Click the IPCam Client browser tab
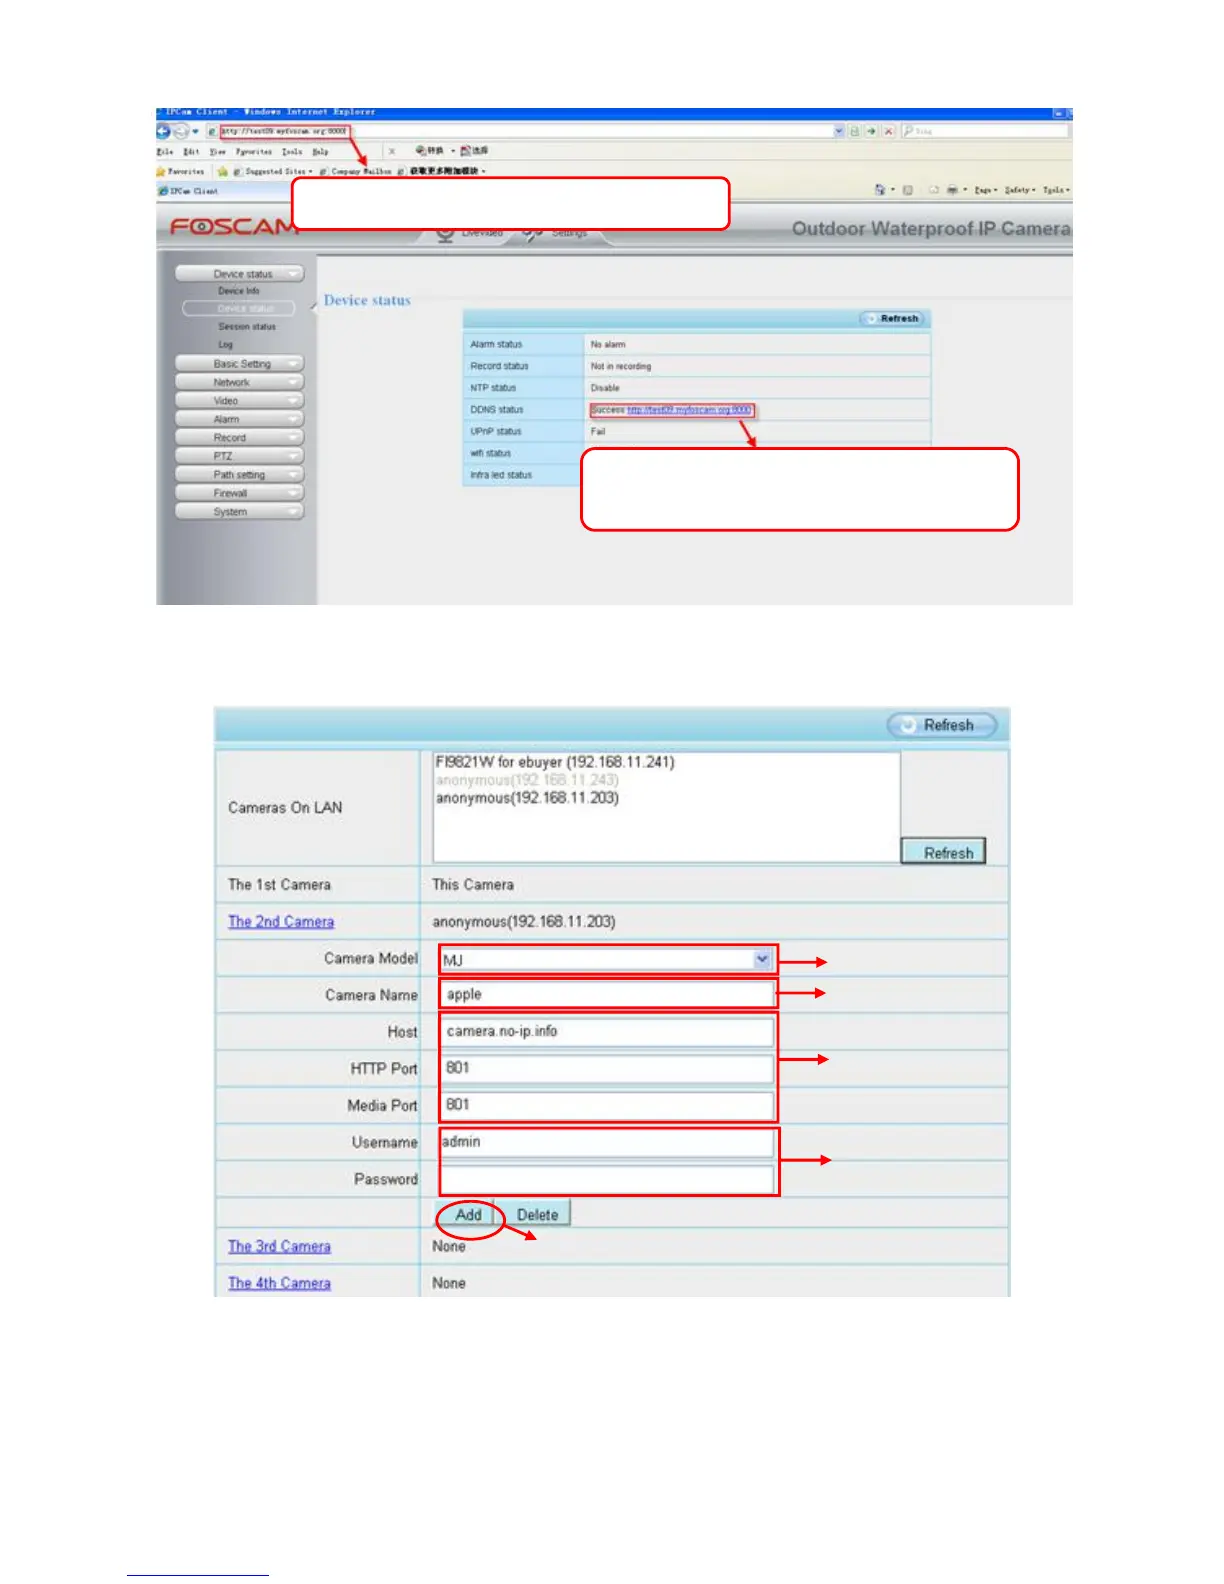This screenshot has width=1224, height=1584. click(188, 190)
